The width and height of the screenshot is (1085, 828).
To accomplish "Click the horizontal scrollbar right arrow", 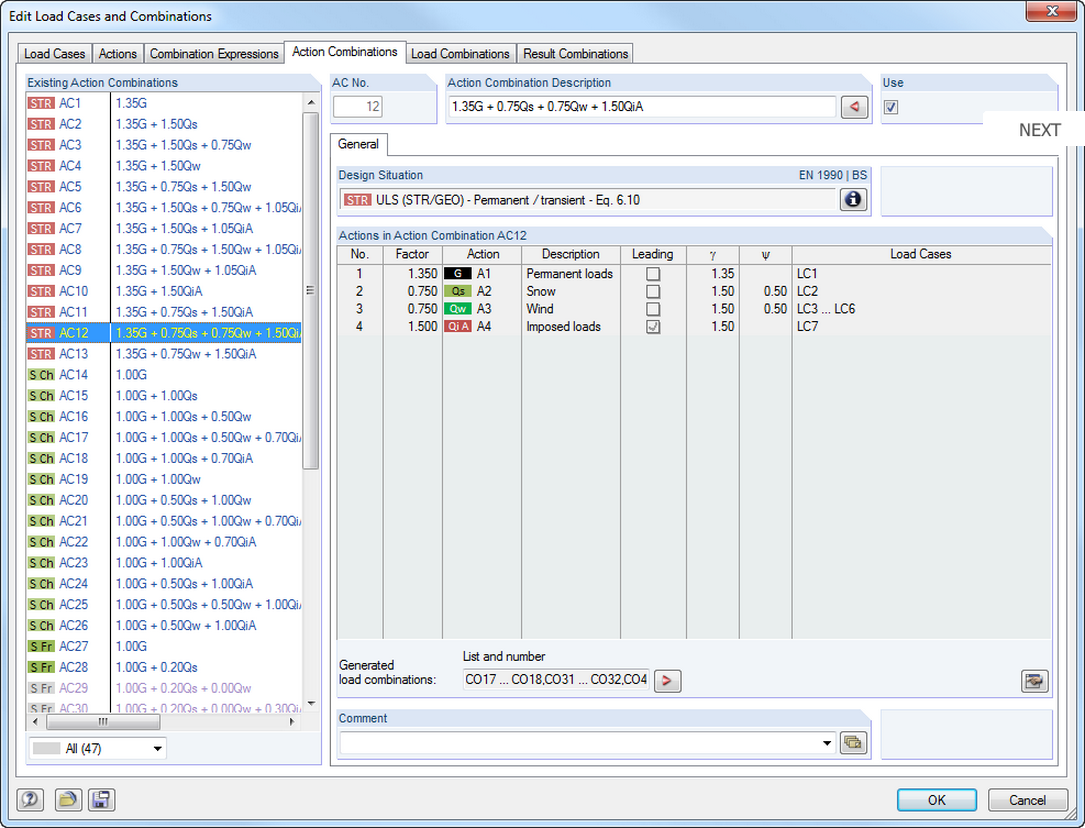I will click(292, 721).
